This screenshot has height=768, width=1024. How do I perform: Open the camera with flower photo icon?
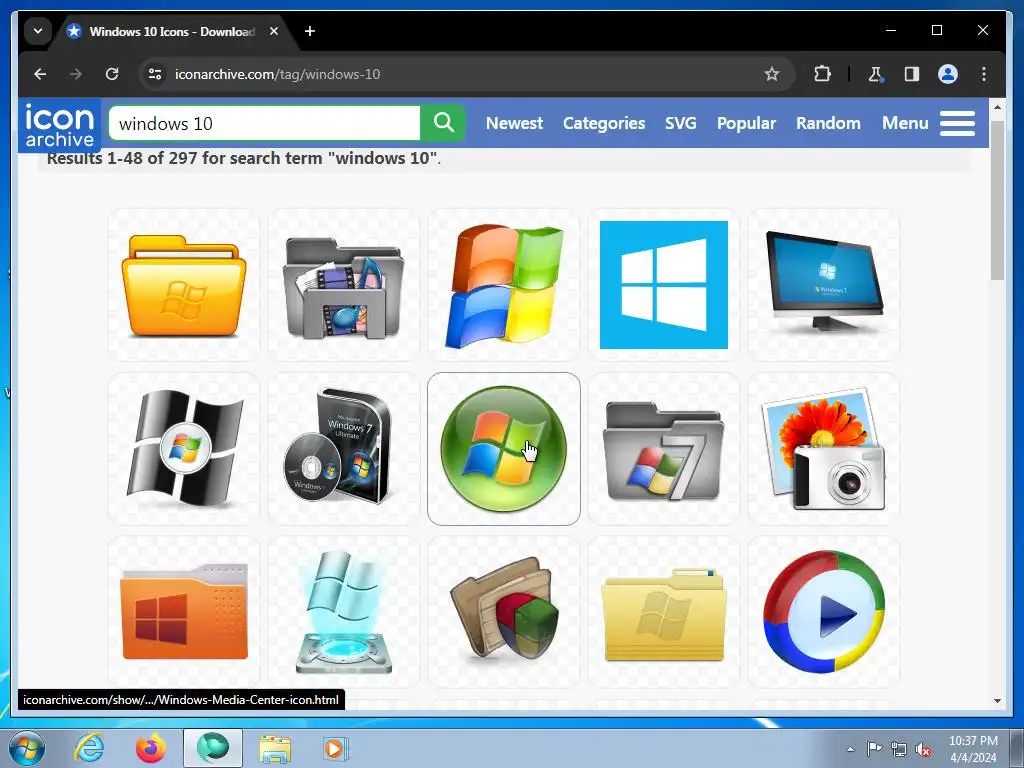(x=824, y=449)
